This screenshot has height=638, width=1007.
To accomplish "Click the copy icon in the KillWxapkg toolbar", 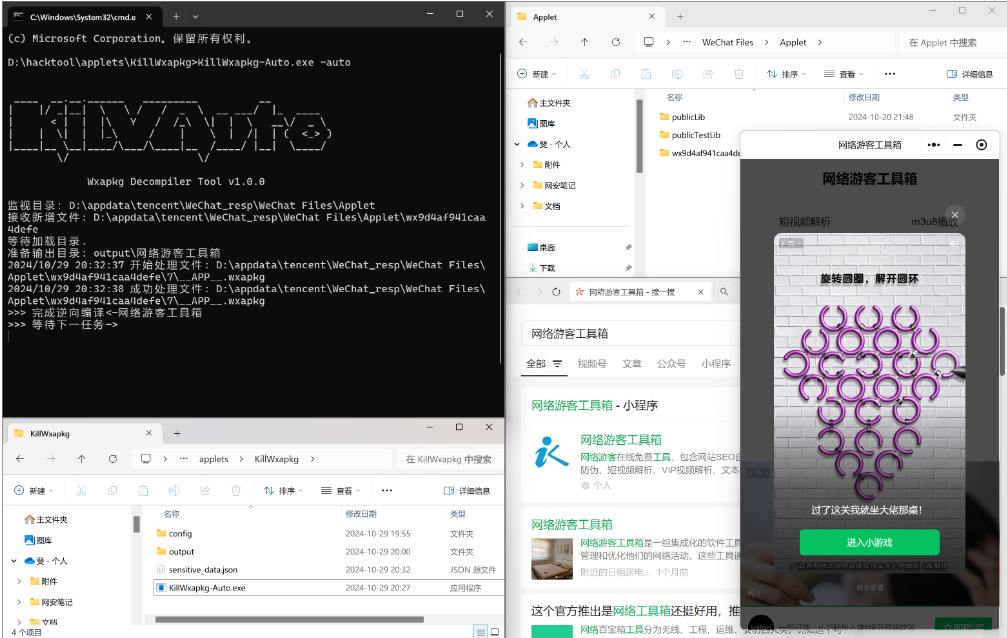I will 112,489.
